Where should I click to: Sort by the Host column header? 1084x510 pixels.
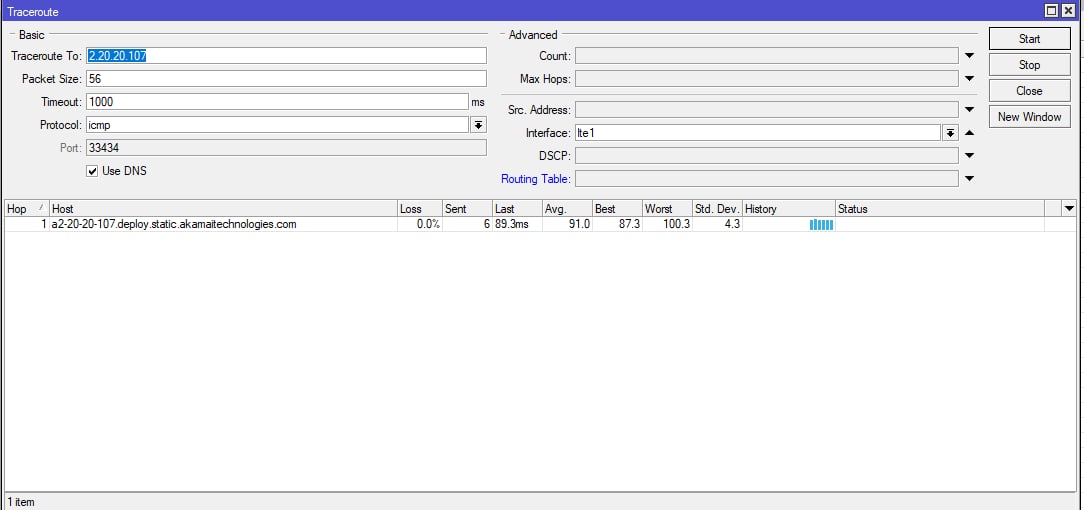point(223,209)
